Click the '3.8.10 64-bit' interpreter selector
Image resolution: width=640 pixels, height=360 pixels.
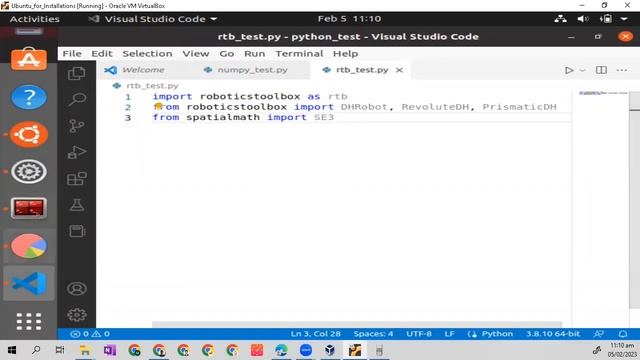pyautogui.click(x=553, y=334)
